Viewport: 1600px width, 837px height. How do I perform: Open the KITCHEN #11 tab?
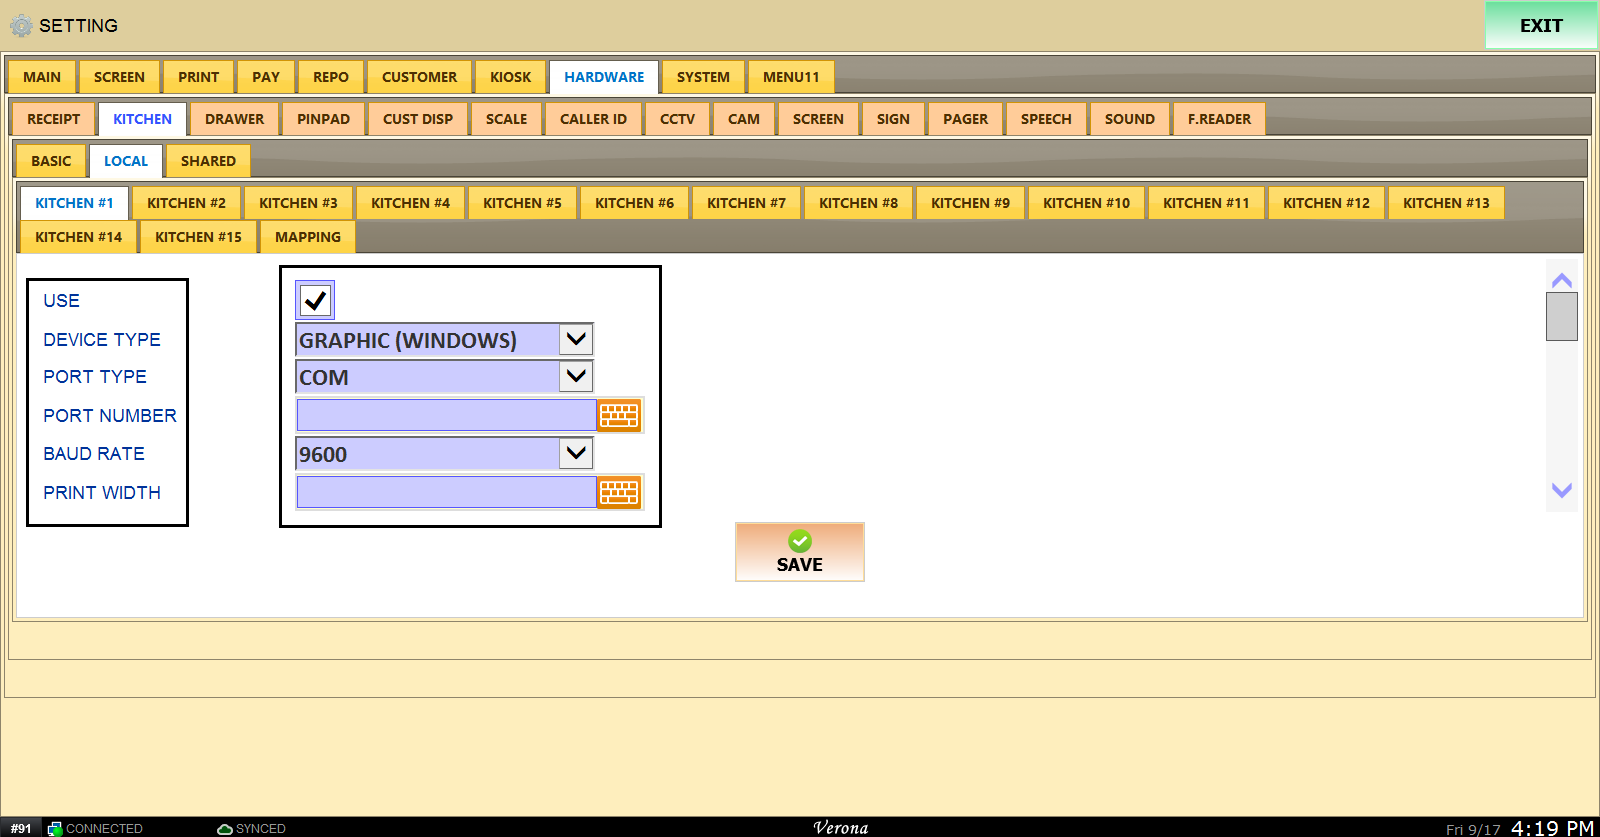(x=1206, y=203)
